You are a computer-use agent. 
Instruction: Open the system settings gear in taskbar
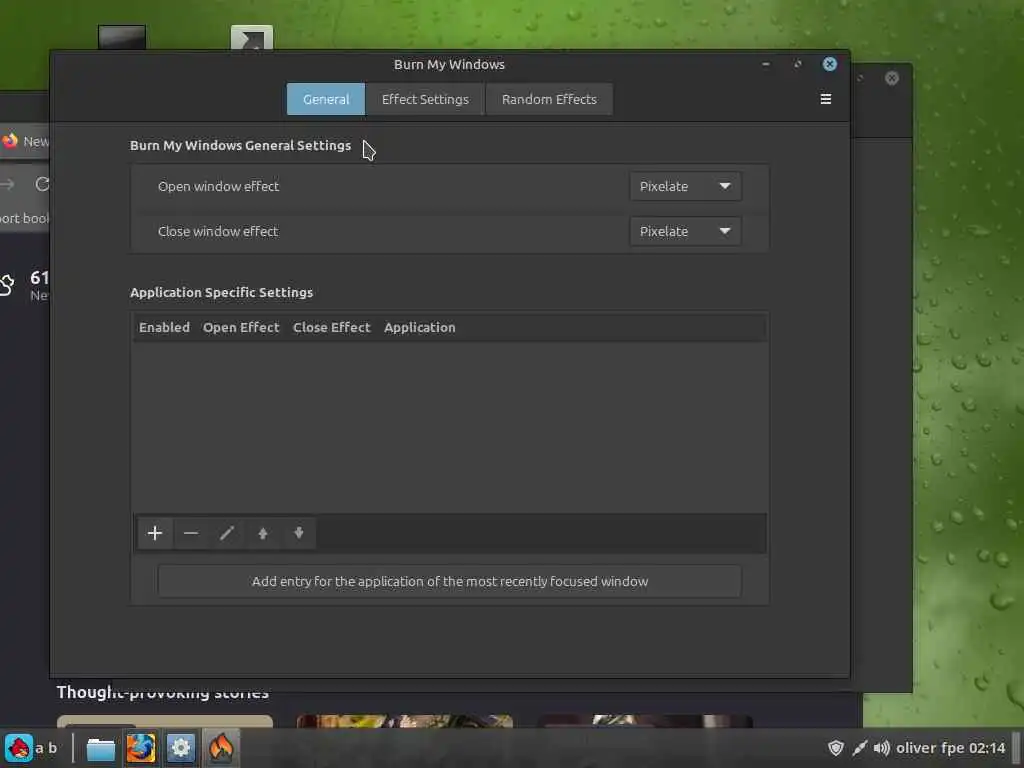181,748
